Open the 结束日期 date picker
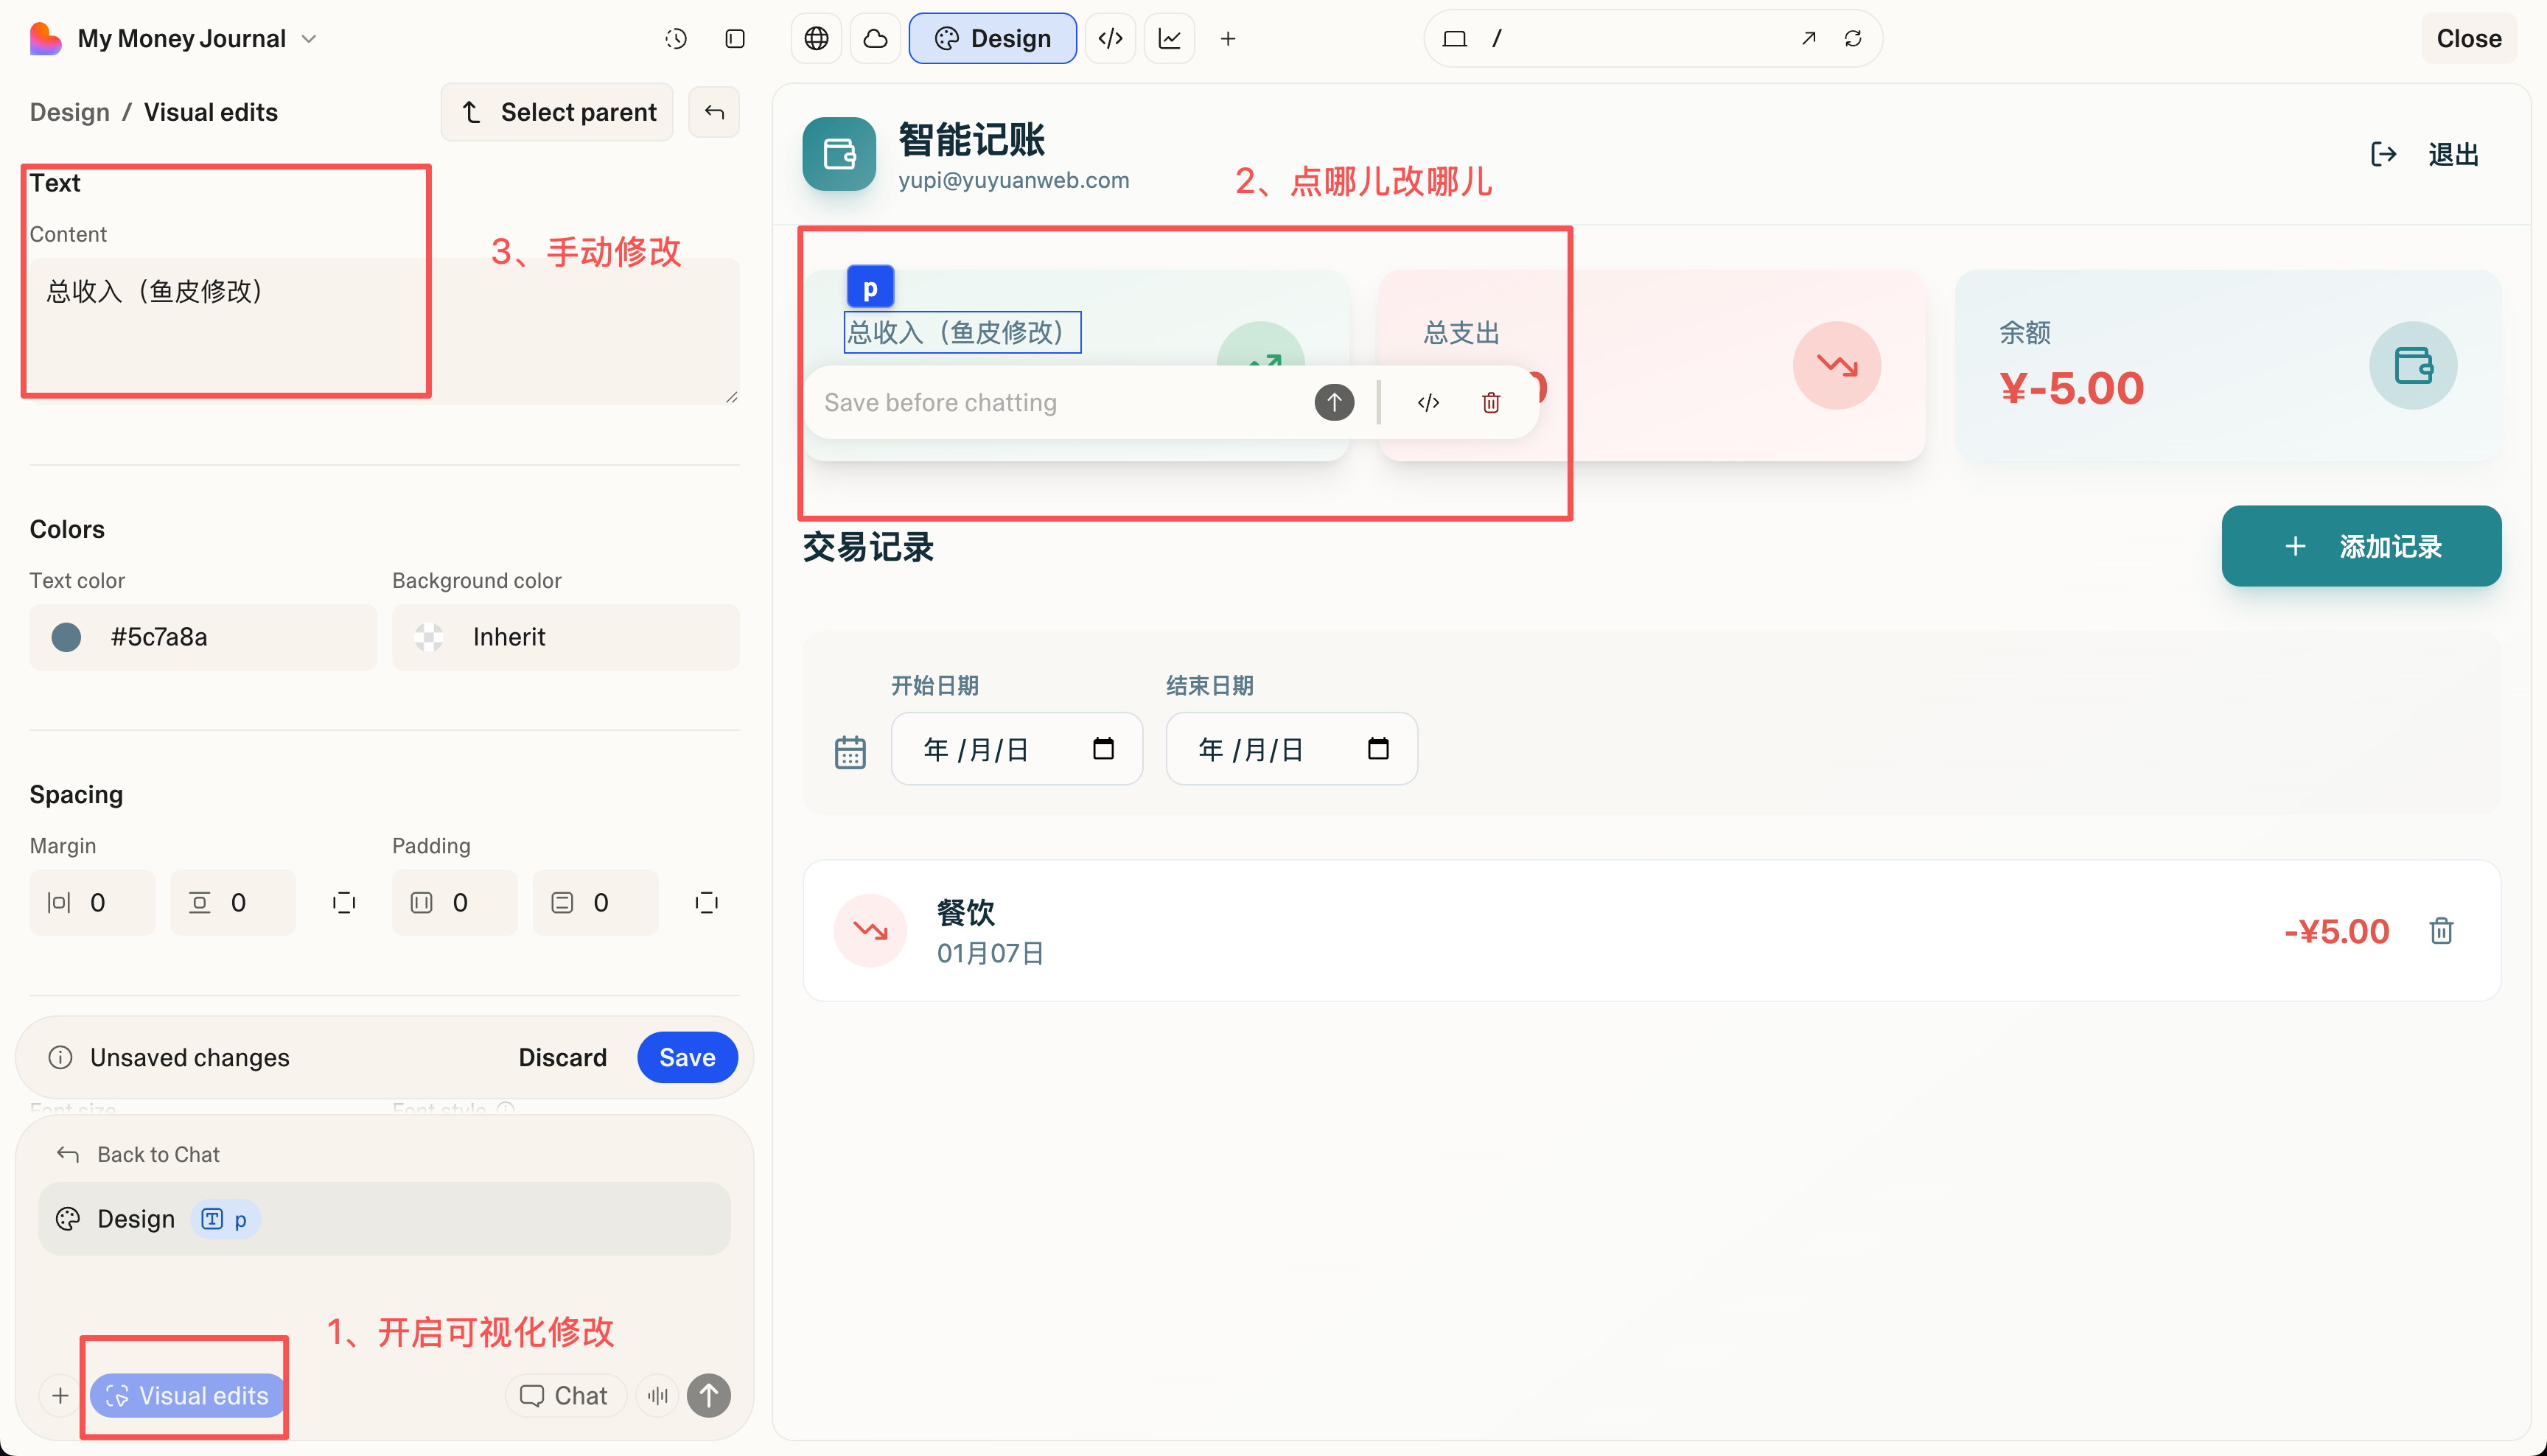The image size is (2547, 1456). (1378, 748)
